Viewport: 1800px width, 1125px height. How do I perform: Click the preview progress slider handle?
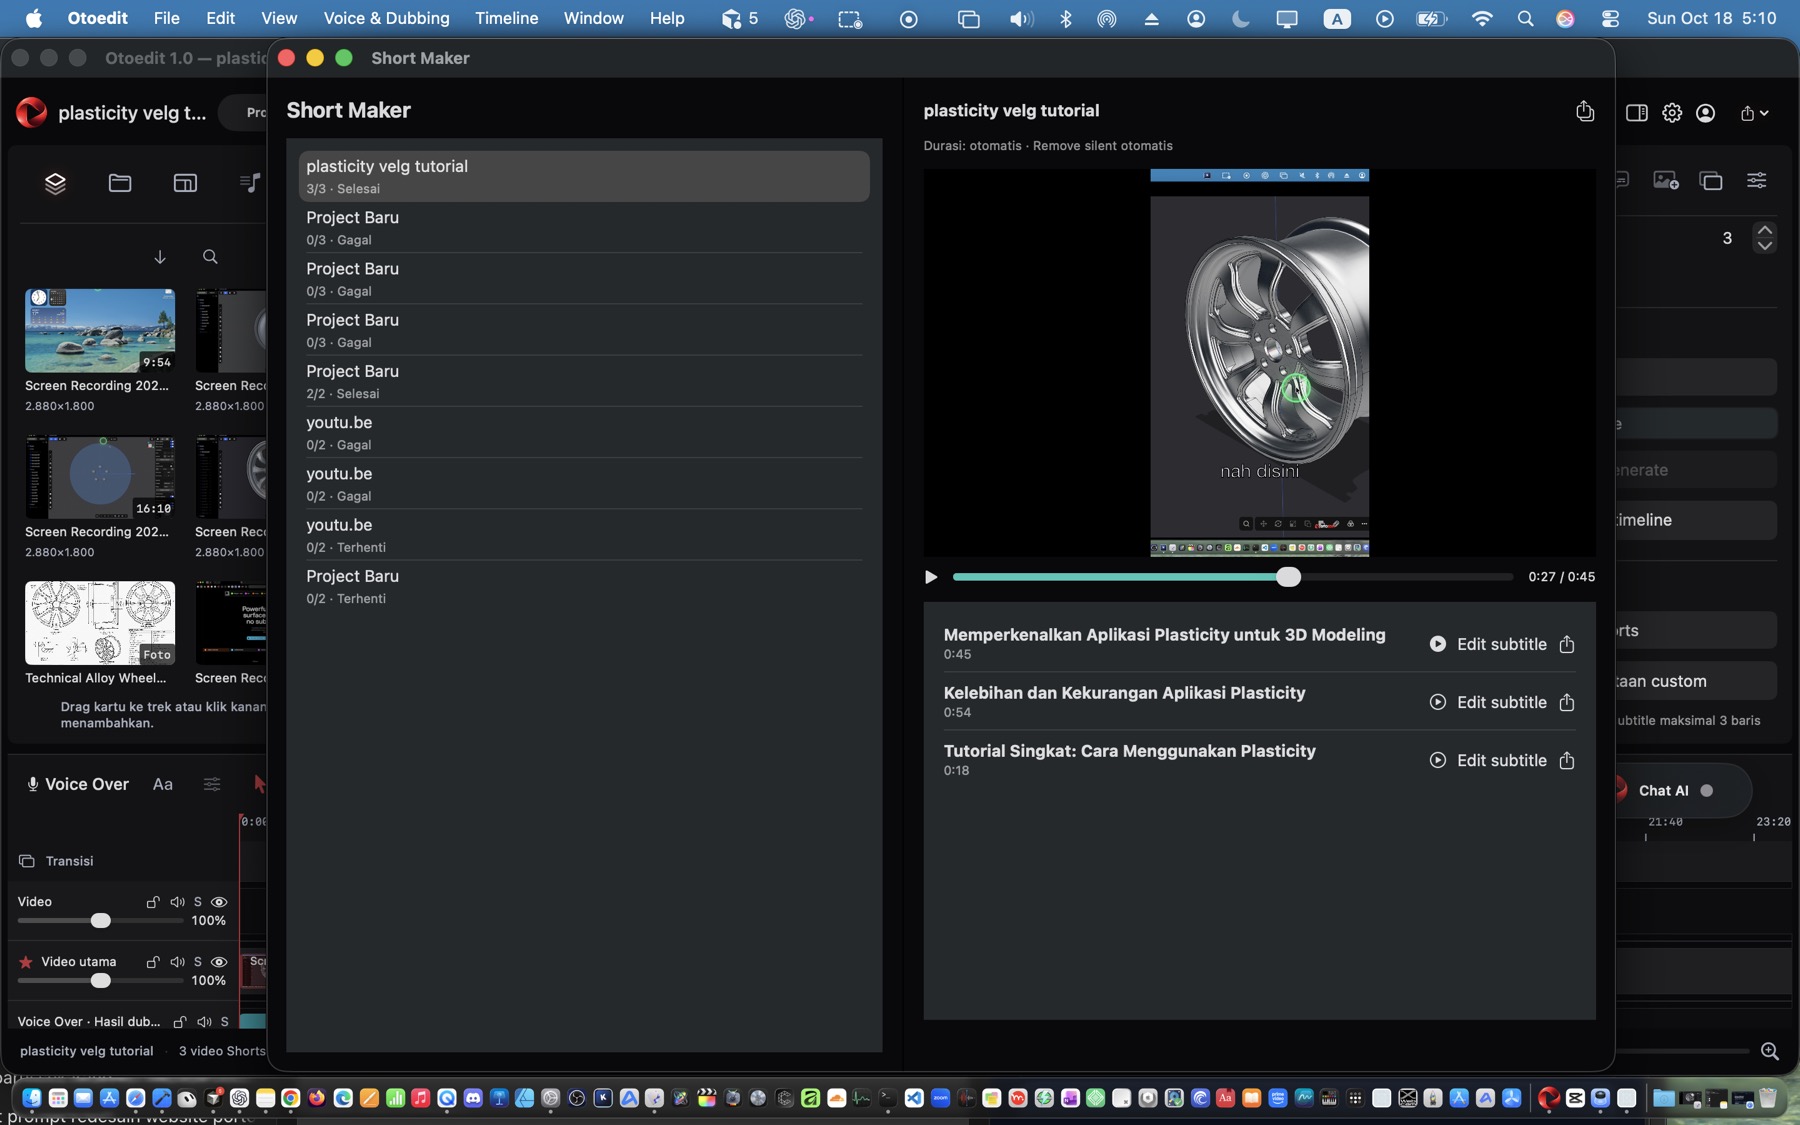(x=1288, y=577)
